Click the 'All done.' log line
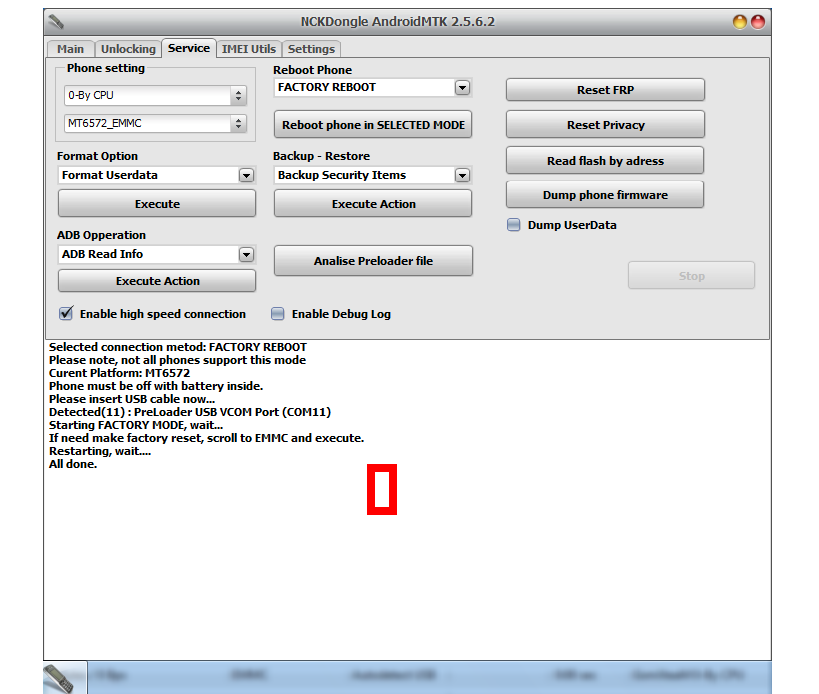819x694 pixels. click(73, 464)
